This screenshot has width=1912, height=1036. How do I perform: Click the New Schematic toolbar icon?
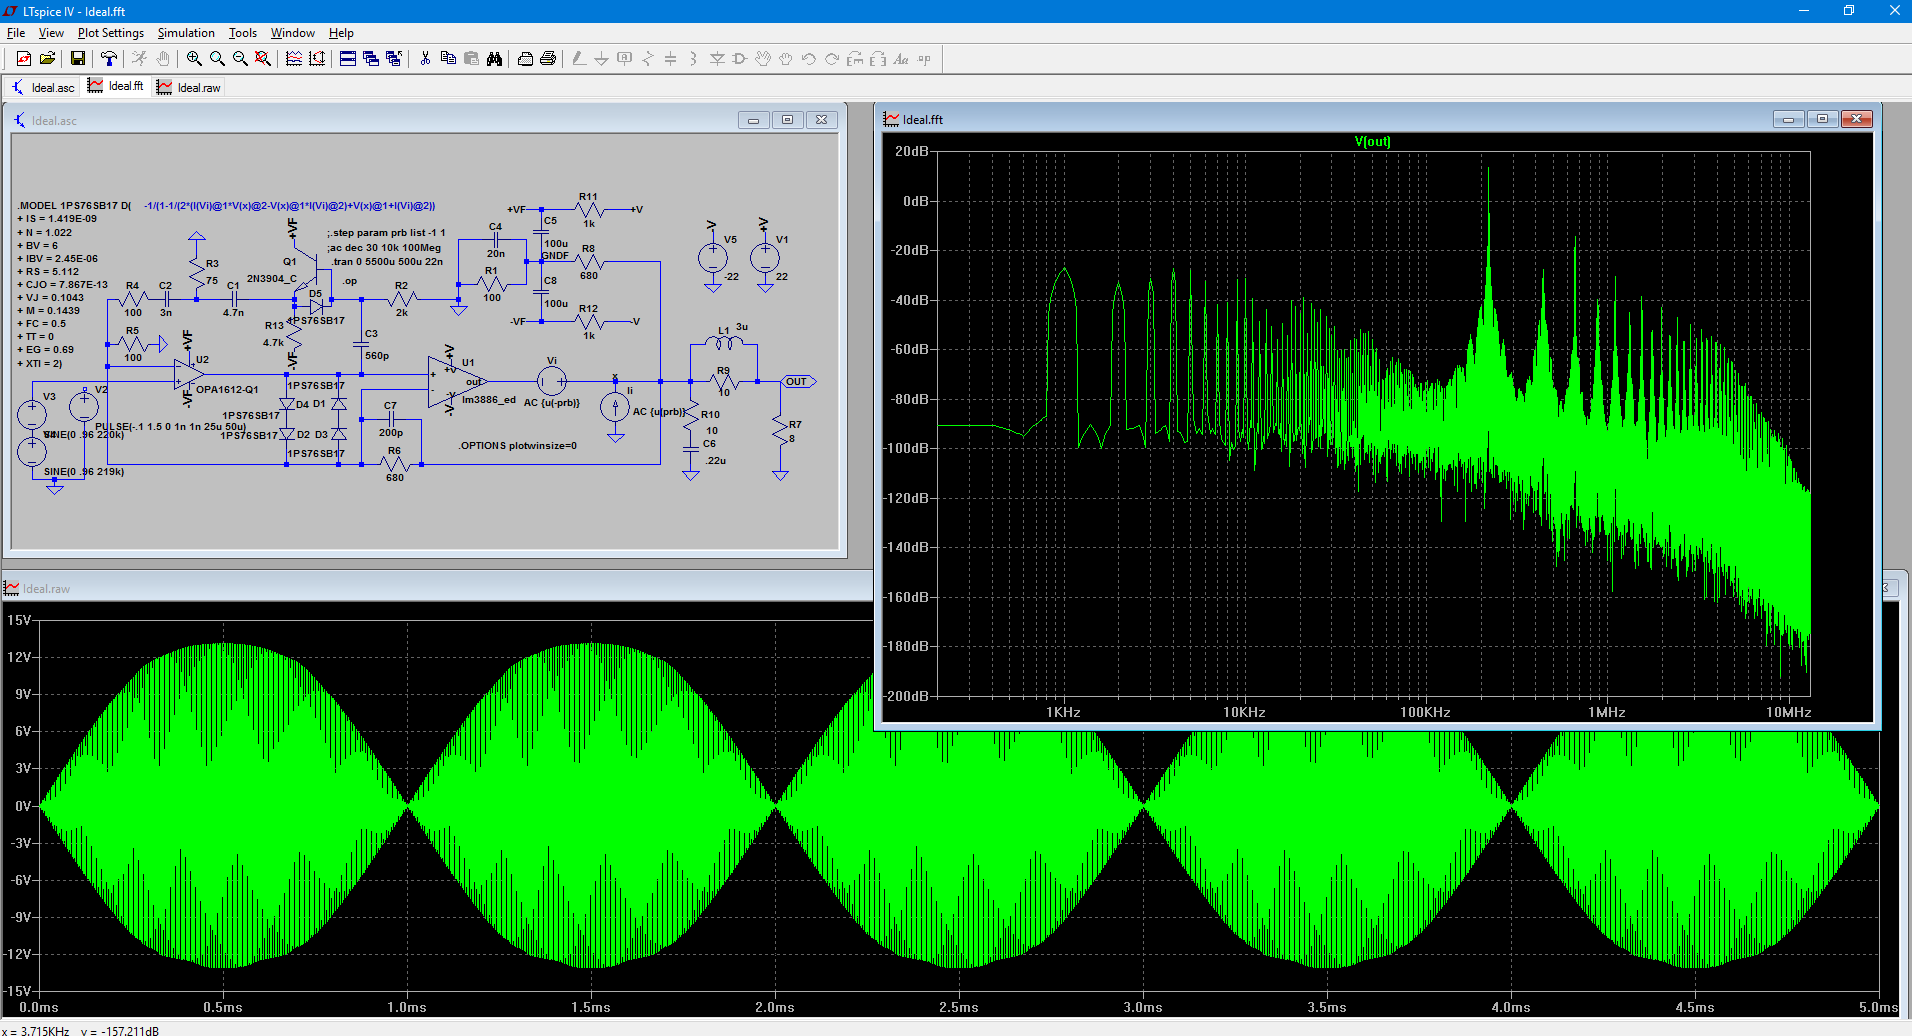coord(24,59)
